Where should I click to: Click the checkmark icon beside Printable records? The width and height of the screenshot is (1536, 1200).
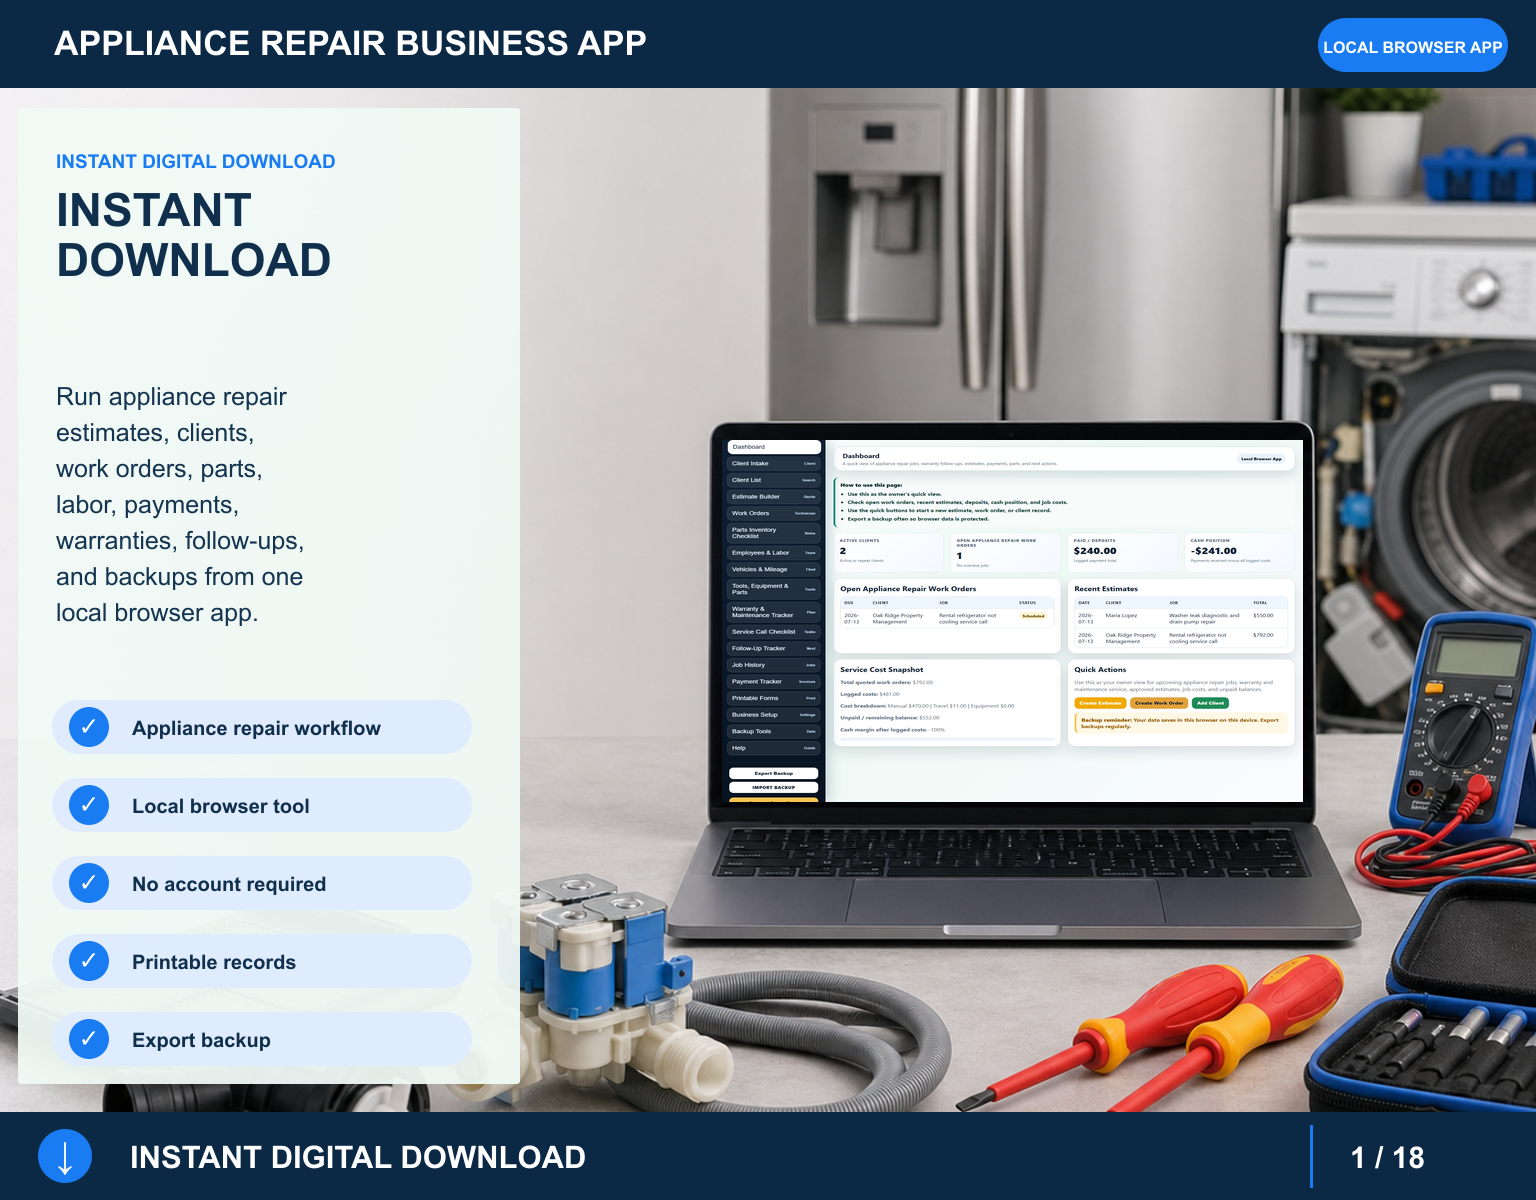click(89, 961)
